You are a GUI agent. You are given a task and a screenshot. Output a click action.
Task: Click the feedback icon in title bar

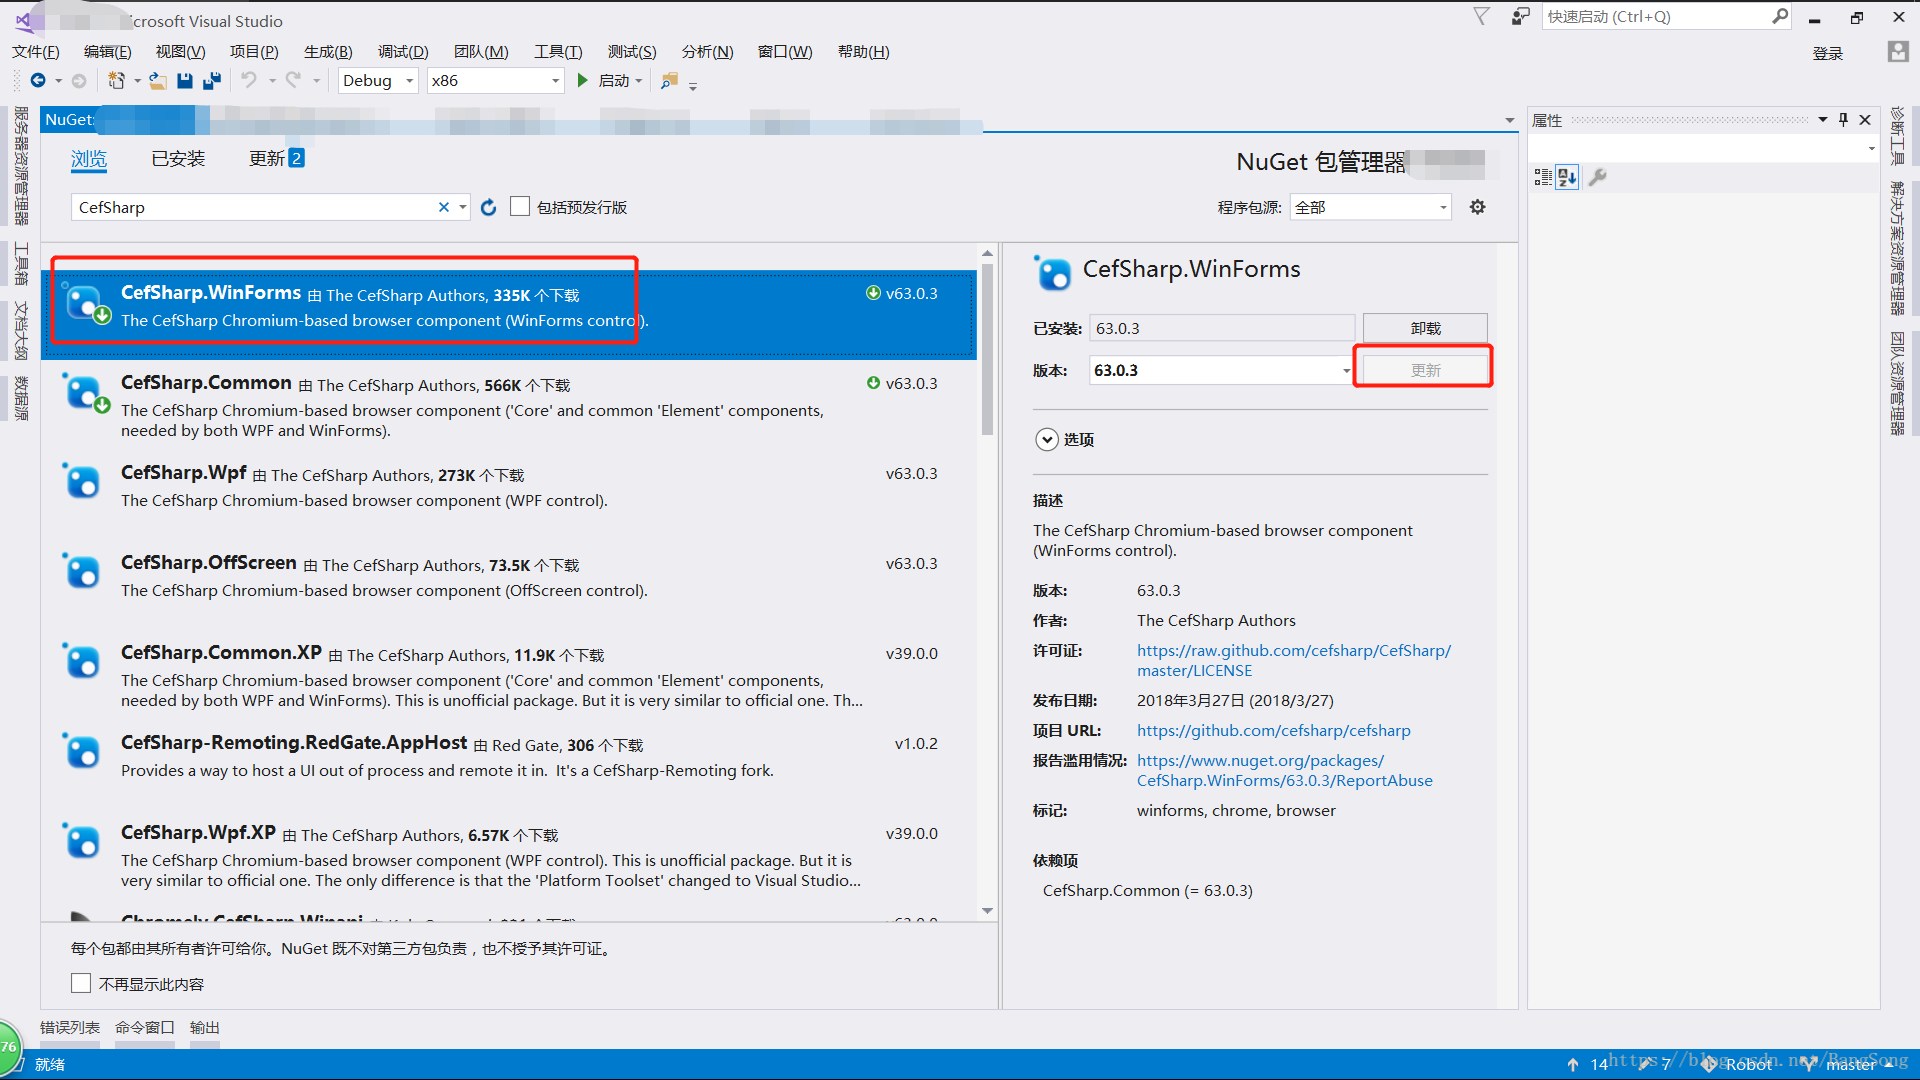click(1520, 16)
